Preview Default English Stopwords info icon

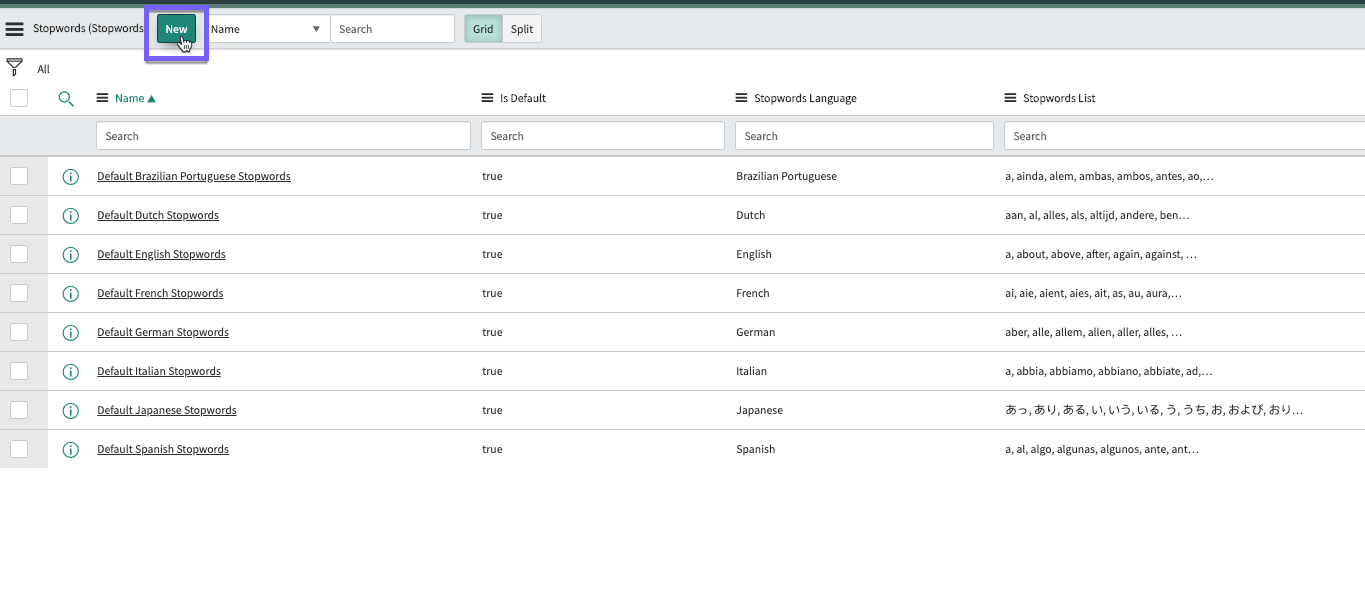click(70, 254)
